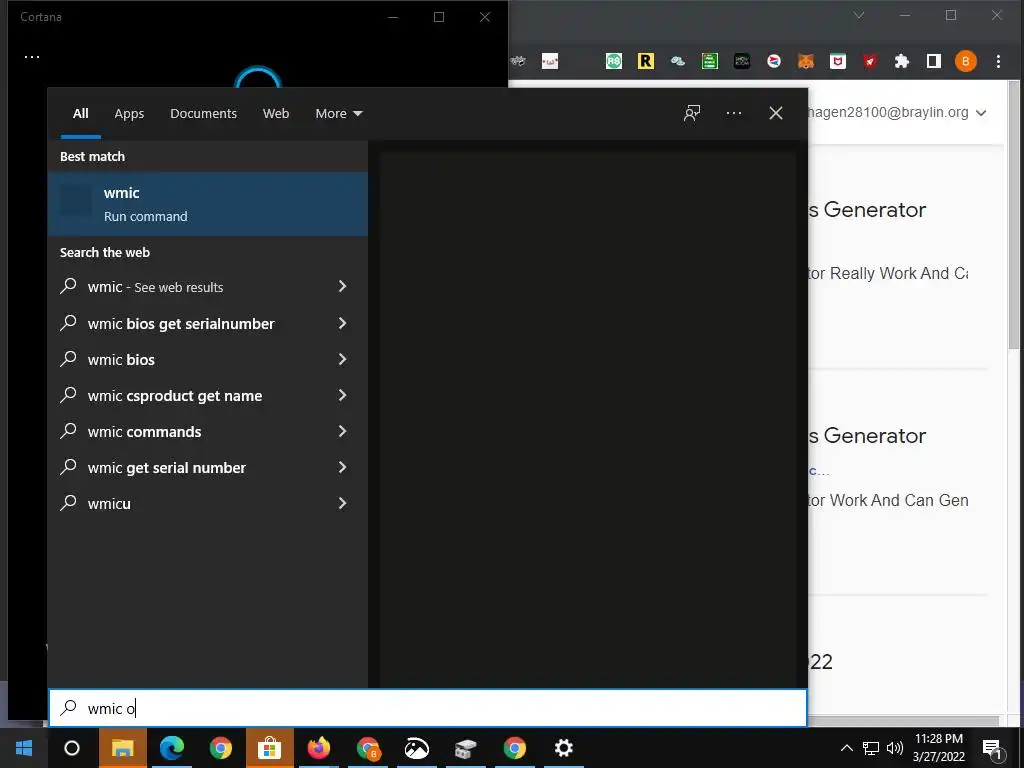Toggle Chrome's side panel icon
This screenshot has width=1024, height=768.
pyautogui.click(x=934, y=61)
